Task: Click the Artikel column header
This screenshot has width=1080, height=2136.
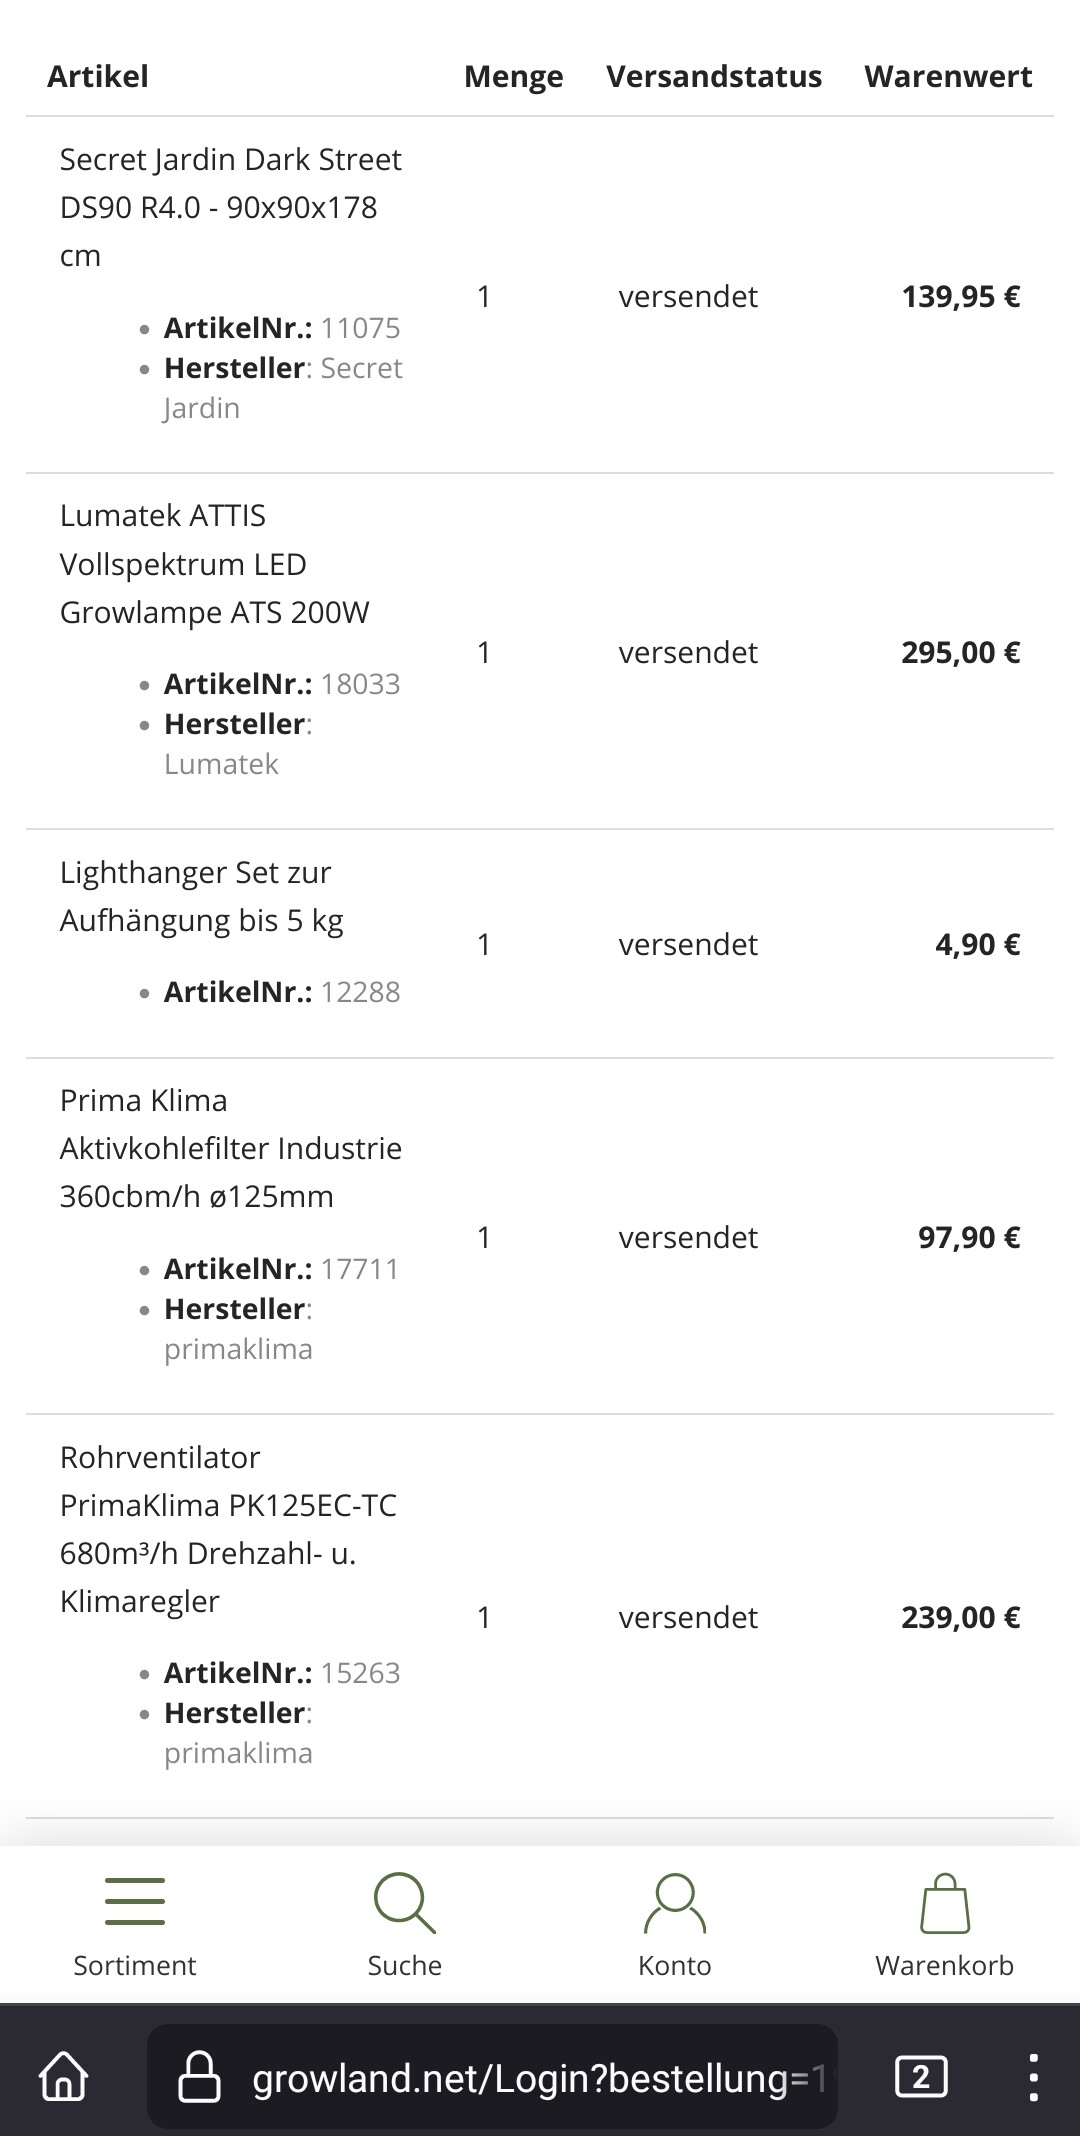Action: tap(98, 77)
